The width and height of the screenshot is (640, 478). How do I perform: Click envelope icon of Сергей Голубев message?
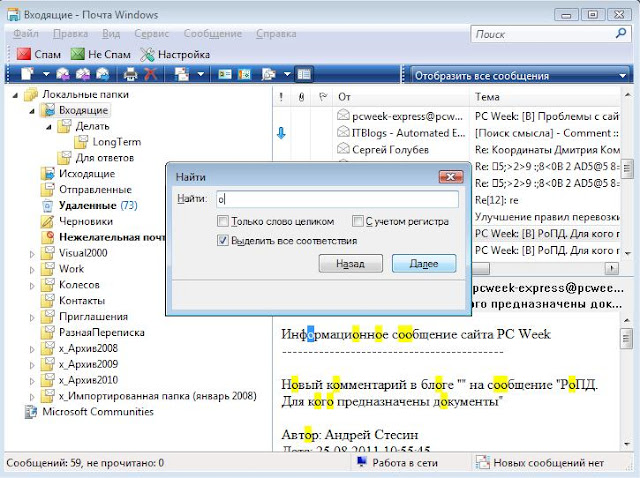[x=343, y=149]
